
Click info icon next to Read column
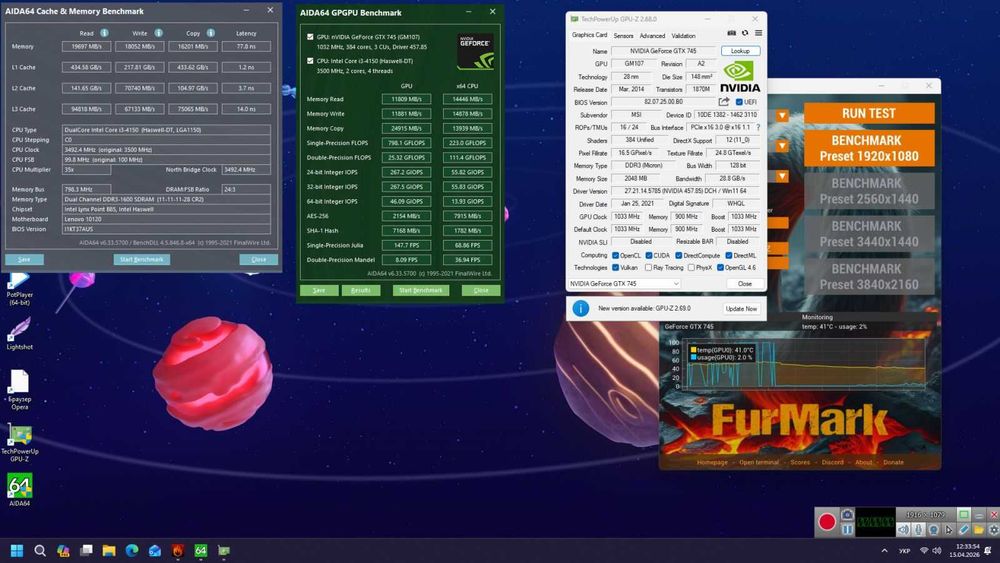click(x=104, y=33)
